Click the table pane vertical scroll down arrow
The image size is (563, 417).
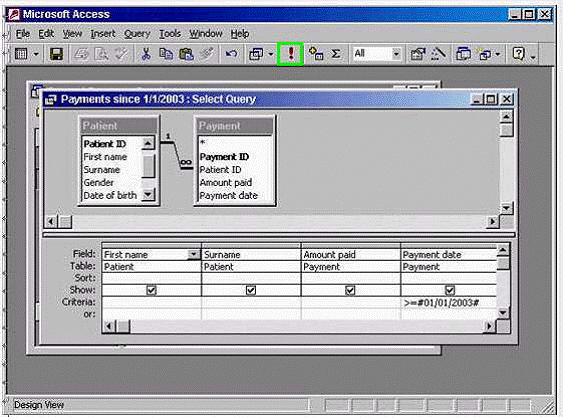pos(506,208)
